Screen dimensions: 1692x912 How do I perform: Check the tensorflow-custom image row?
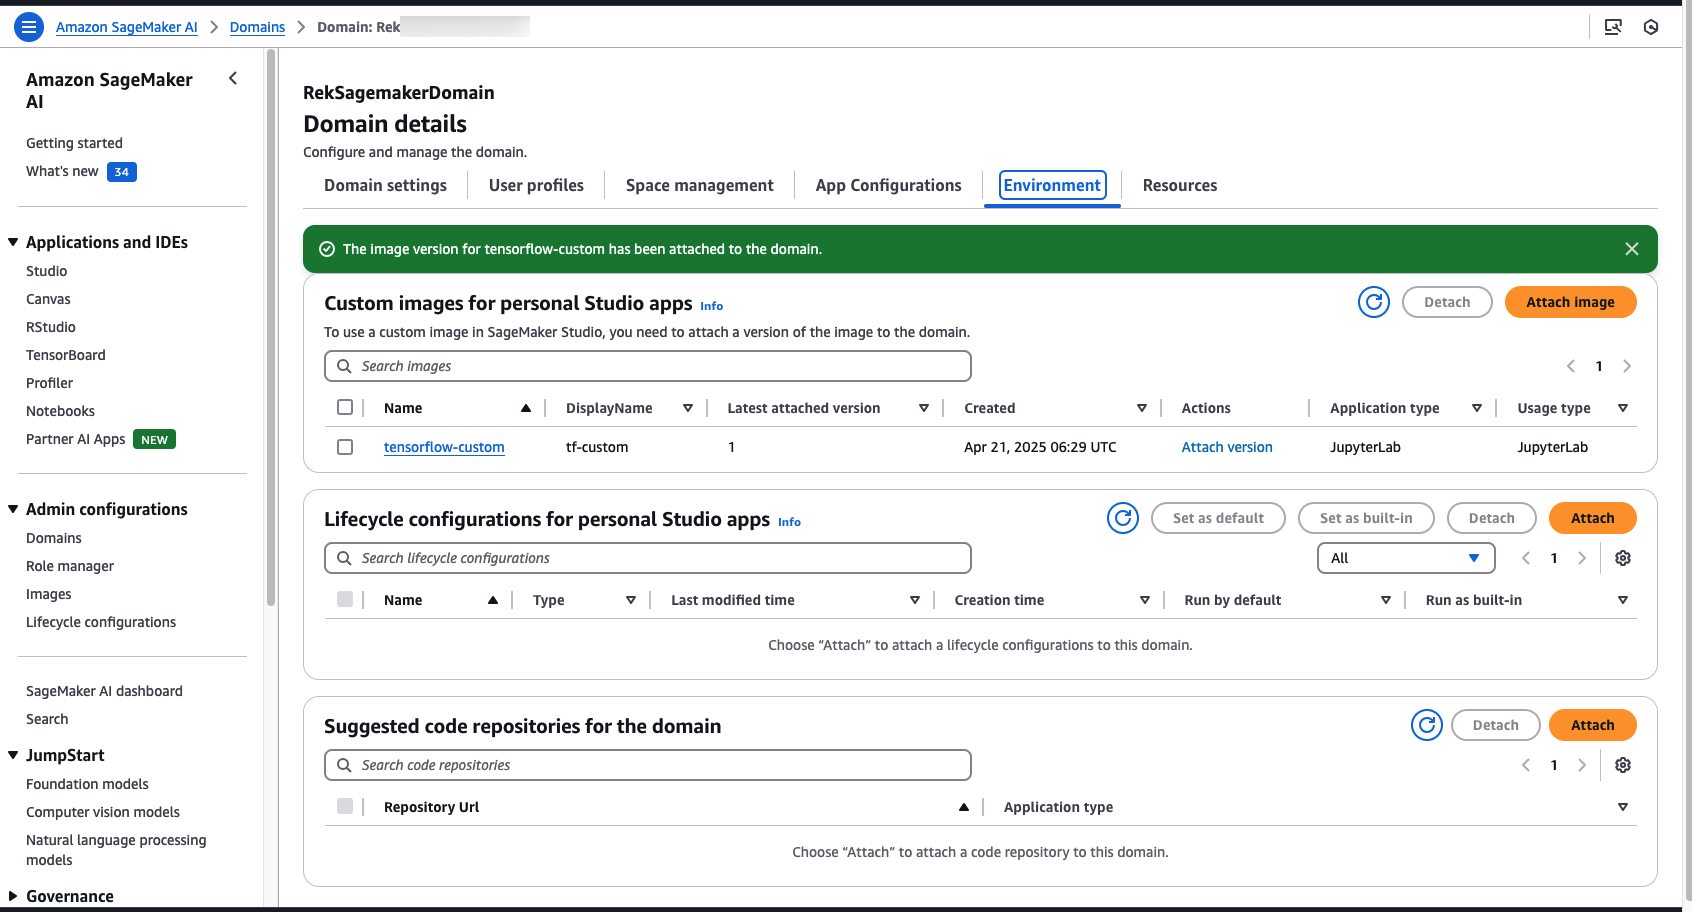tap(345, 447)
